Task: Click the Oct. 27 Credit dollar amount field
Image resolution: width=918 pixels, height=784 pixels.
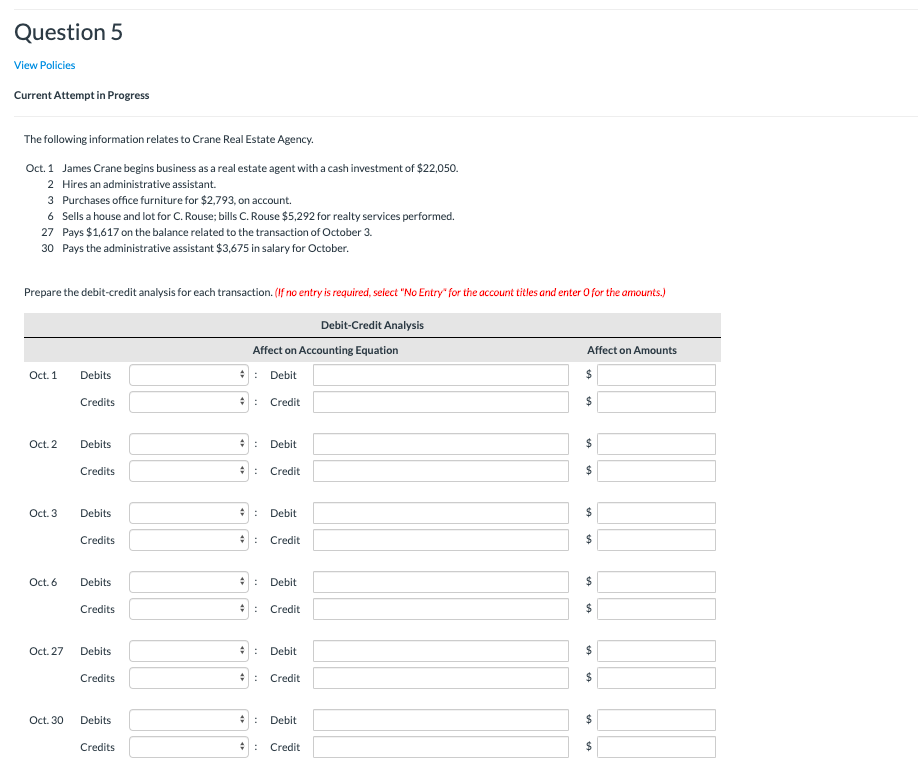Action: tap(656, 678)
